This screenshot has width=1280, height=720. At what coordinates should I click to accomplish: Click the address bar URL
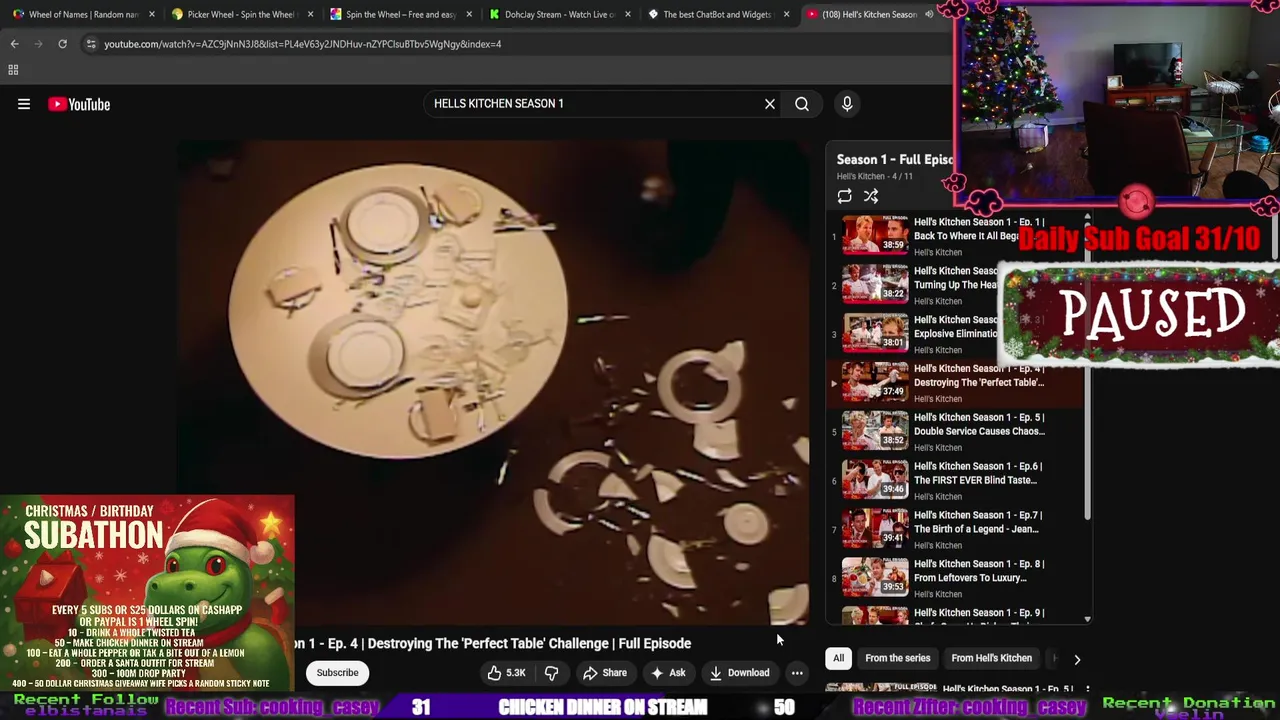click(303, 44)
